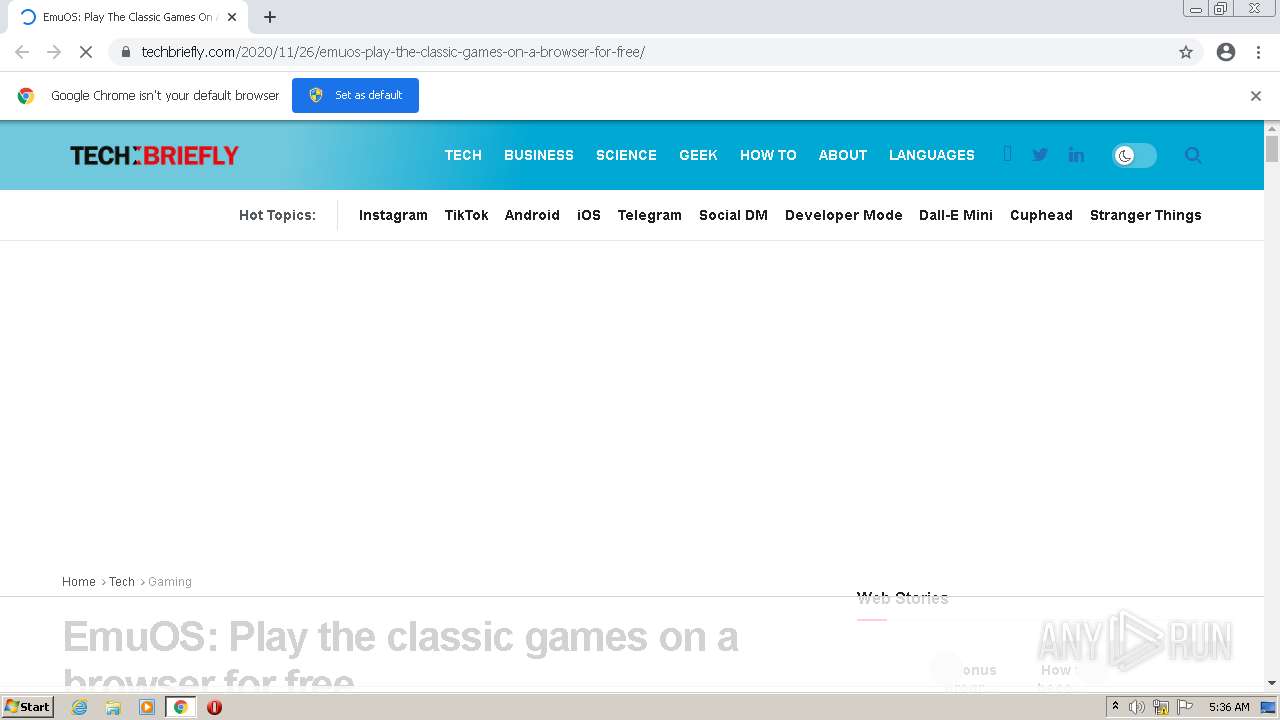Click the scrollbar down arrow
The image size is (1280, 720).
click(1272, 683)
